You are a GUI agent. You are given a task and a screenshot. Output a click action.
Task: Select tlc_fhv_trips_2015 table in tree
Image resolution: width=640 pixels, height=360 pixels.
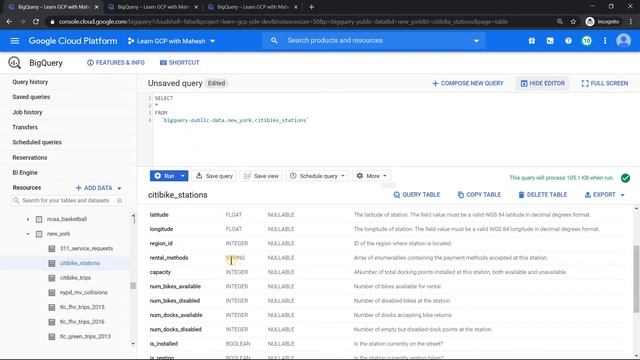(82, 307)
